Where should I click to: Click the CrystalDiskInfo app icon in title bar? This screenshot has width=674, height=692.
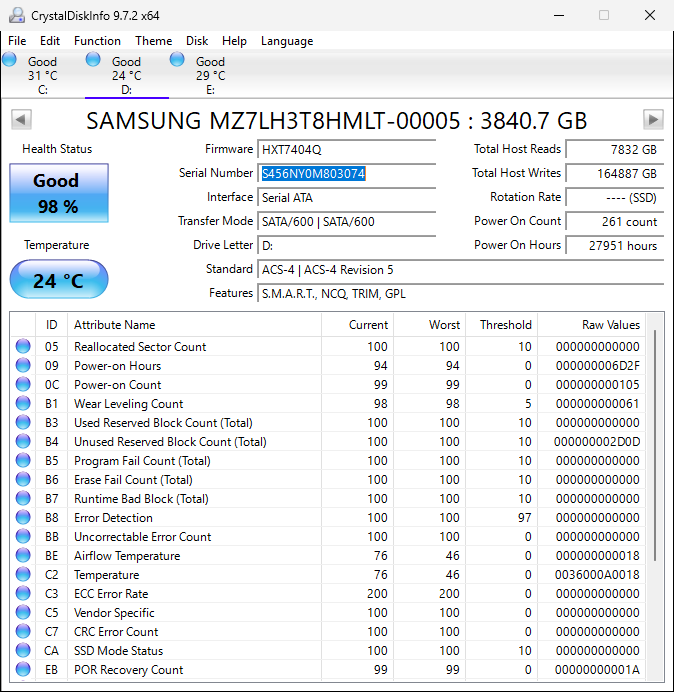click(17, 15)
